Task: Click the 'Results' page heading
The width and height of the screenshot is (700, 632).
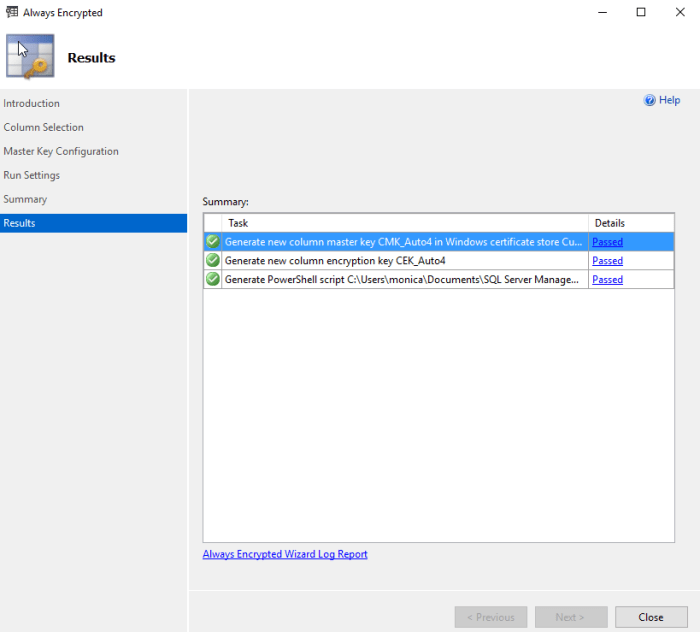Action: (x=91, y=58)
